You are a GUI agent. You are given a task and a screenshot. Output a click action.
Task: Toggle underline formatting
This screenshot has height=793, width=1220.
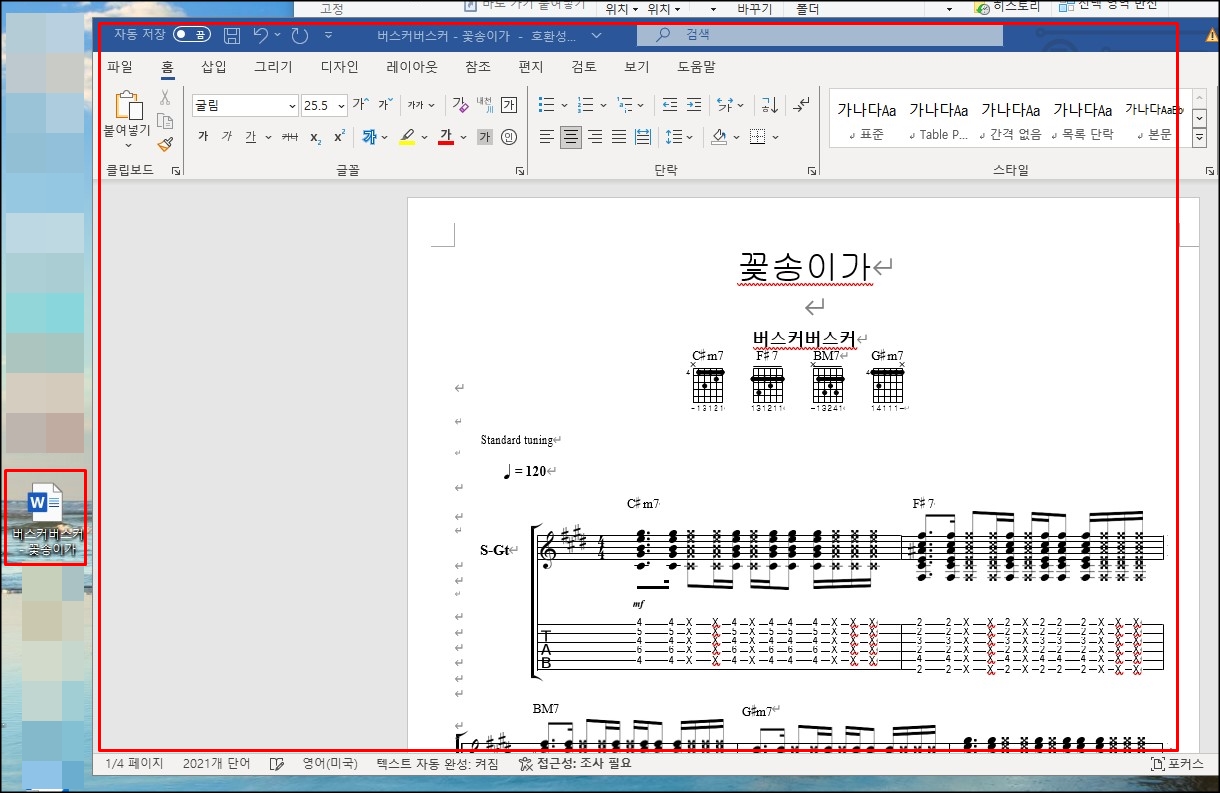(x=250, y=137)
